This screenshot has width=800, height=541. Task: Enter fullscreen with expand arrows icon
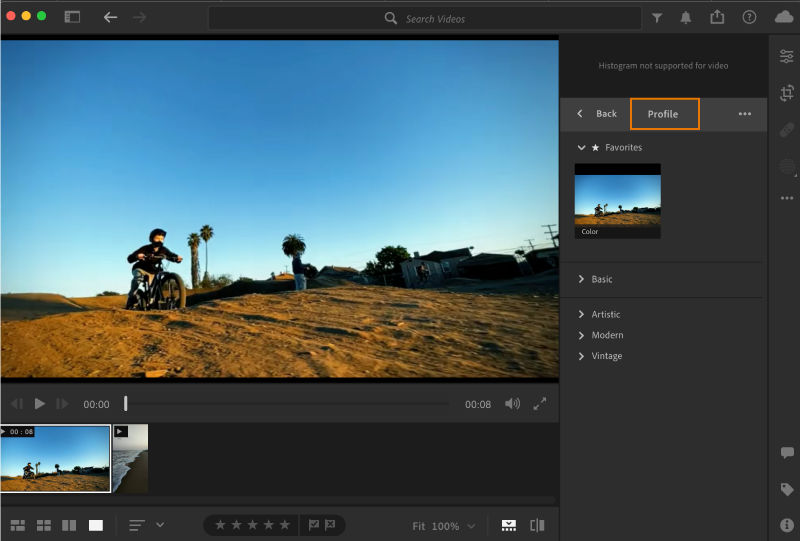540,404
